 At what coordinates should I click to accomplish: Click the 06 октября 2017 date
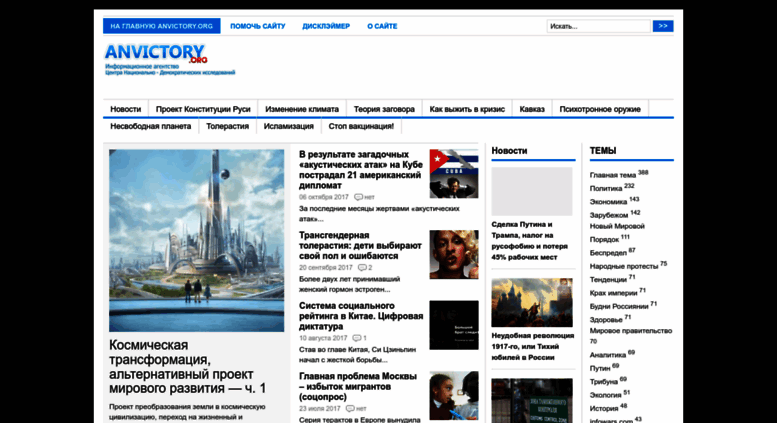324,197
